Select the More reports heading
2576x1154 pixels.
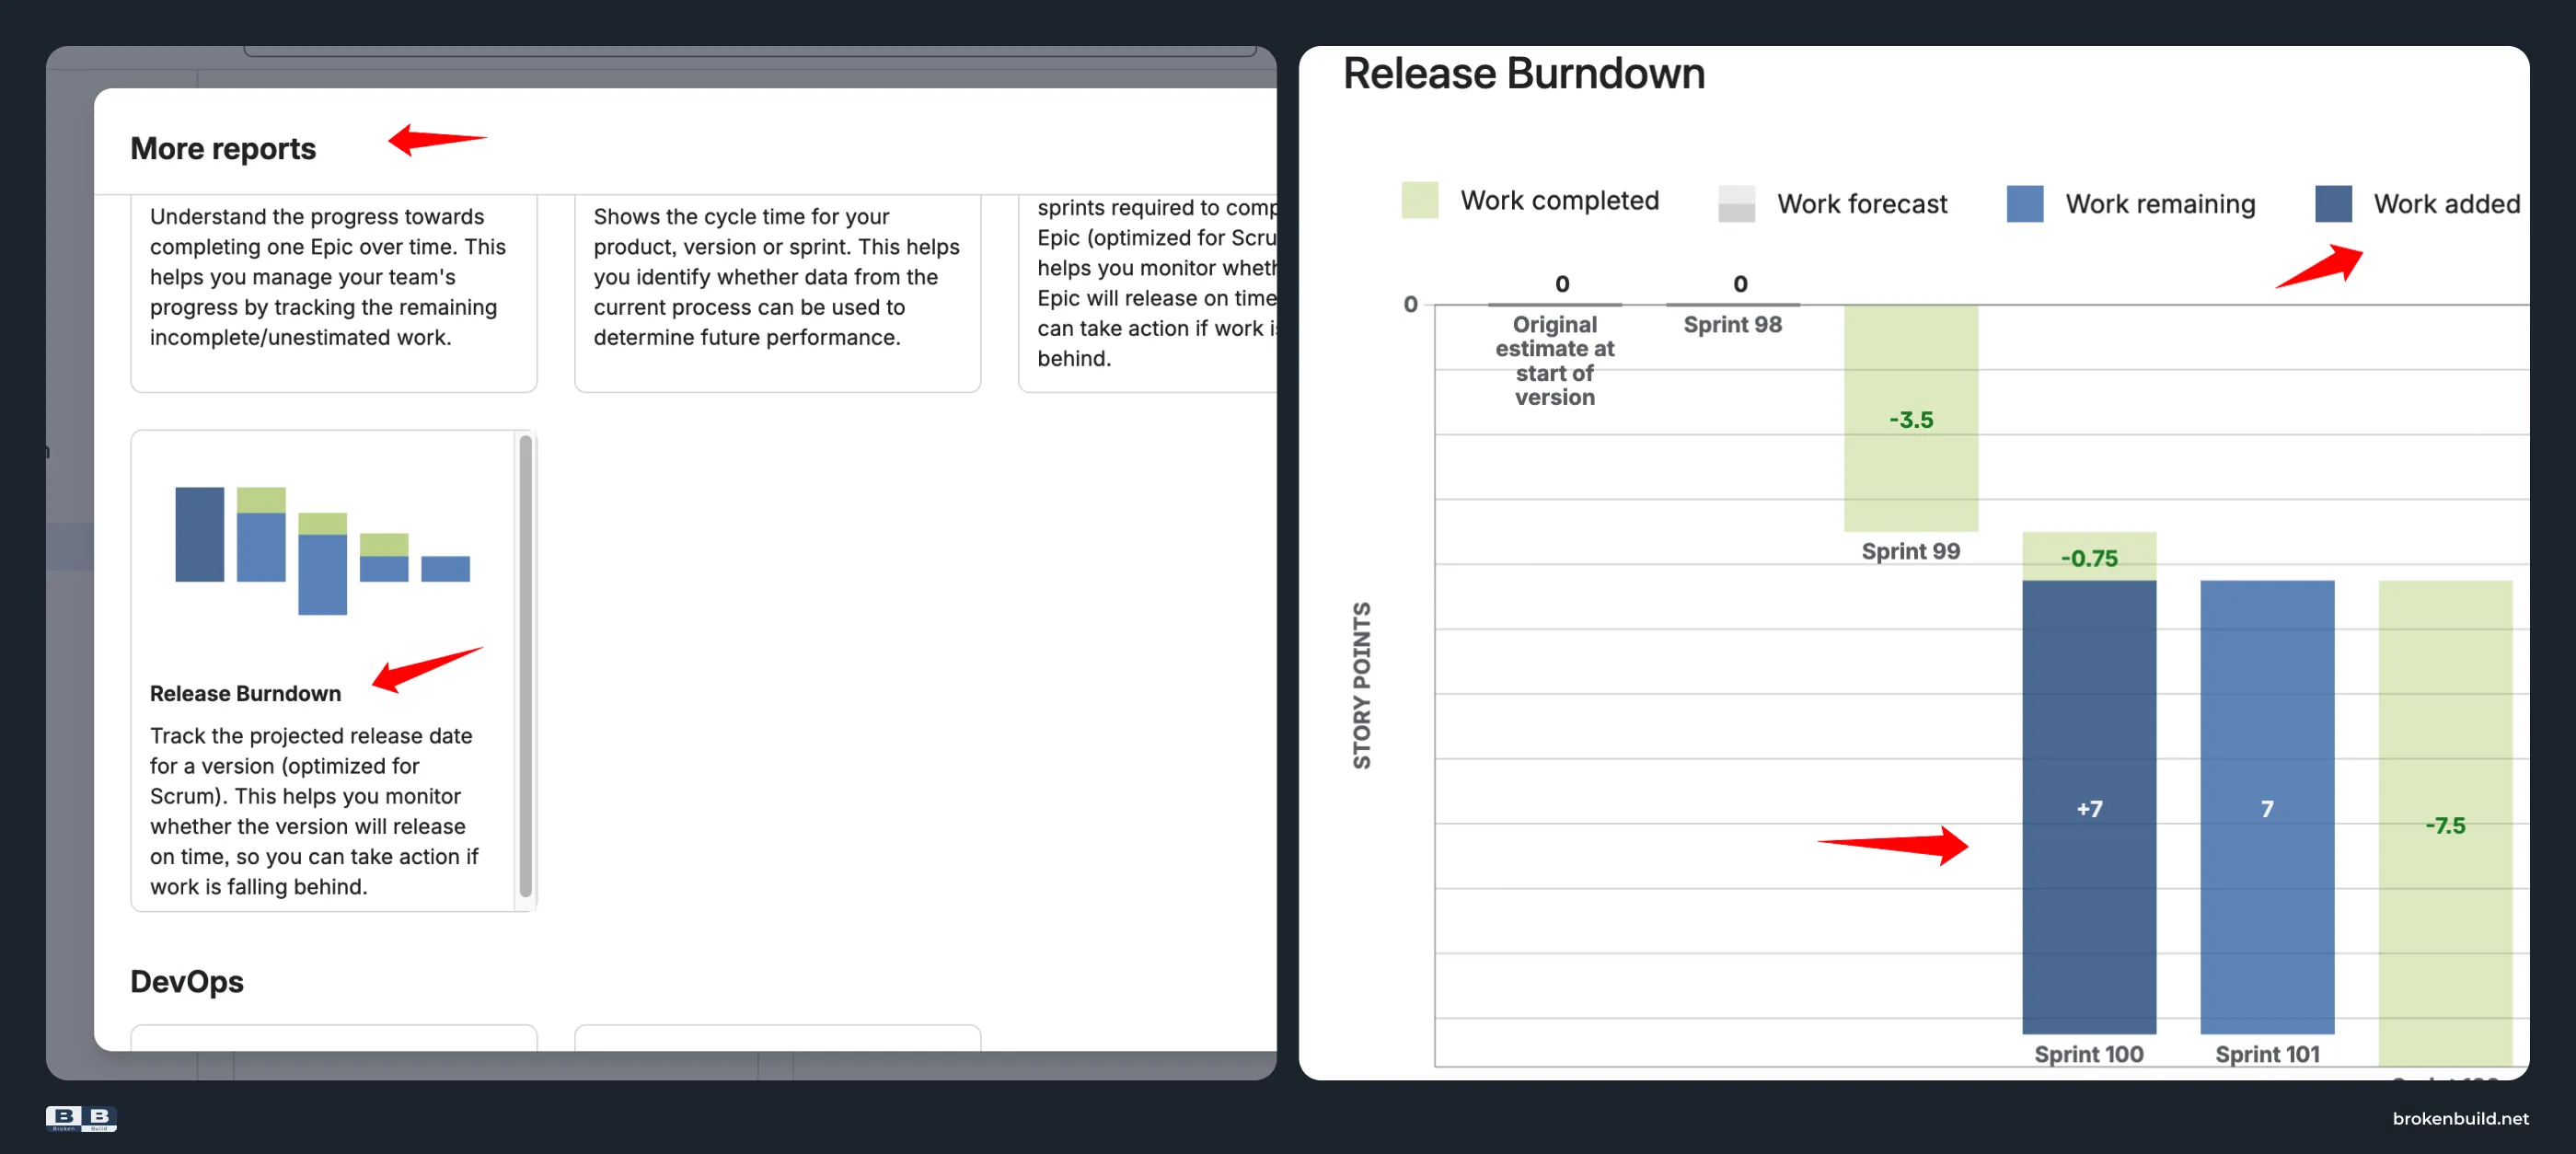[x=223, y=148]
